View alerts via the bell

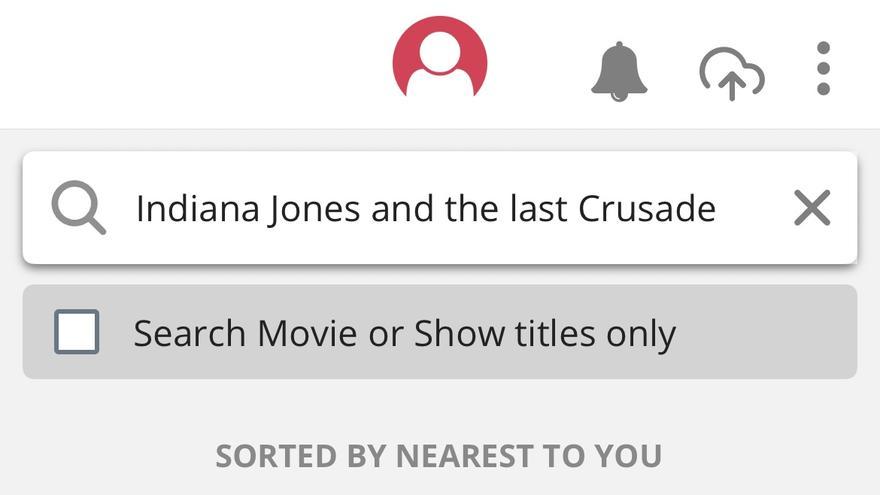tap(619, 71)
